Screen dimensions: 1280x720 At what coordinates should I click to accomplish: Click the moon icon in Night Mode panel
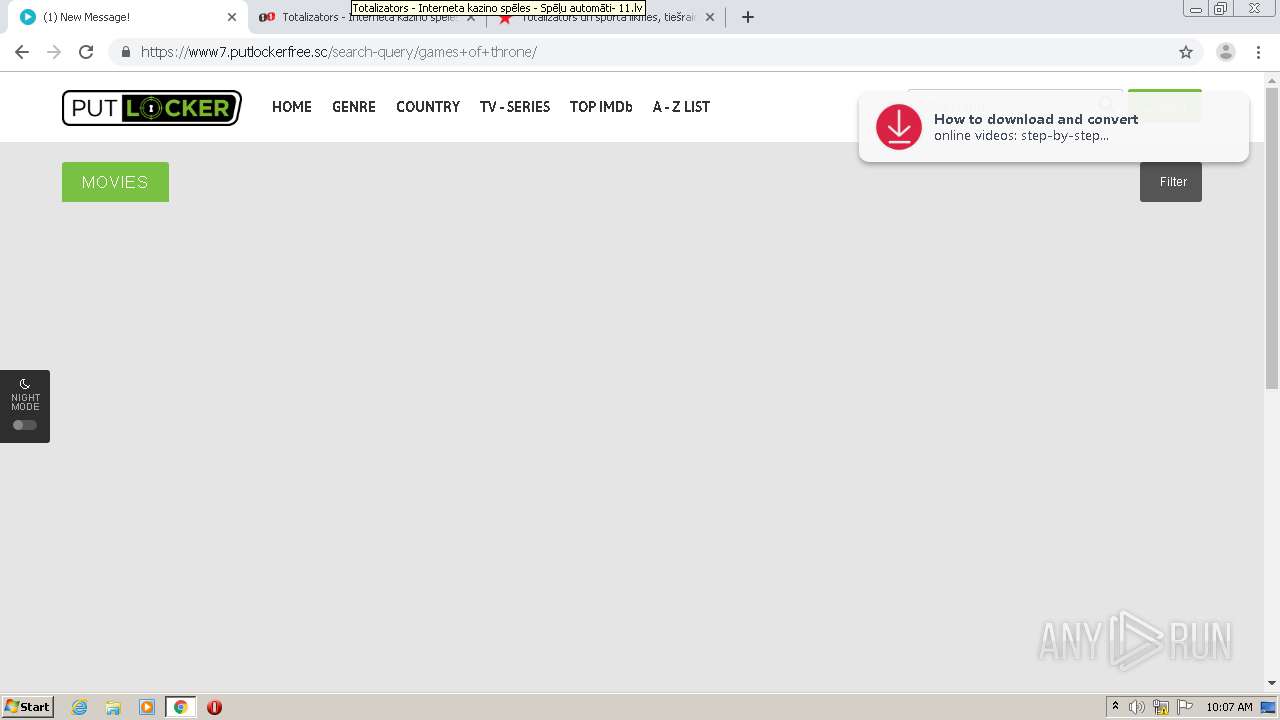click(x=25, y=384)
